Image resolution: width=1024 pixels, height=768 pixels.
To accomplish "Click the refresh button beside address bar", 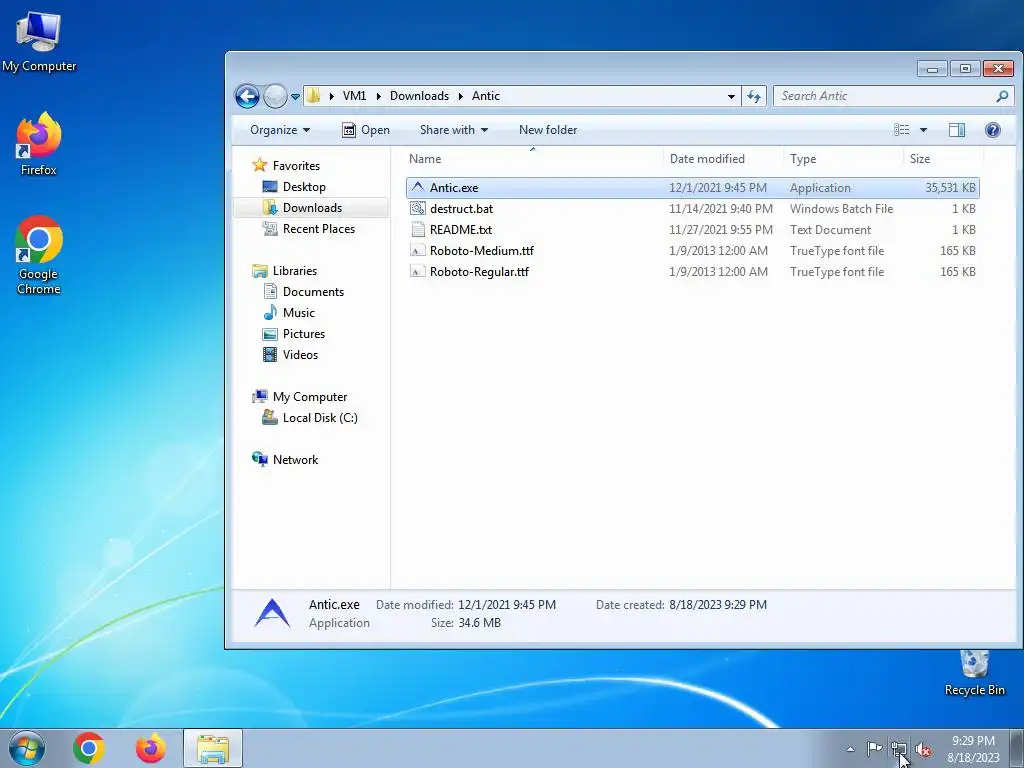I will point(754,97).
